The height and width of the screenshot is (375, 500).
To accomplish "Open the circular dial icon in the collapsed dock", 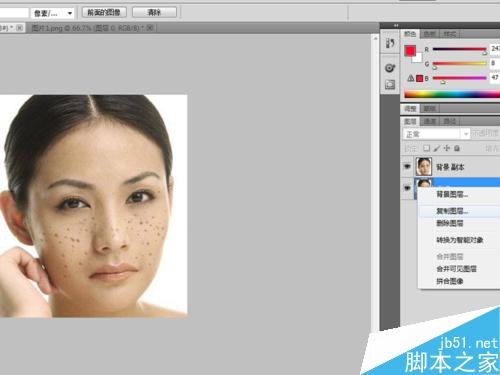I will pos(390,68).
